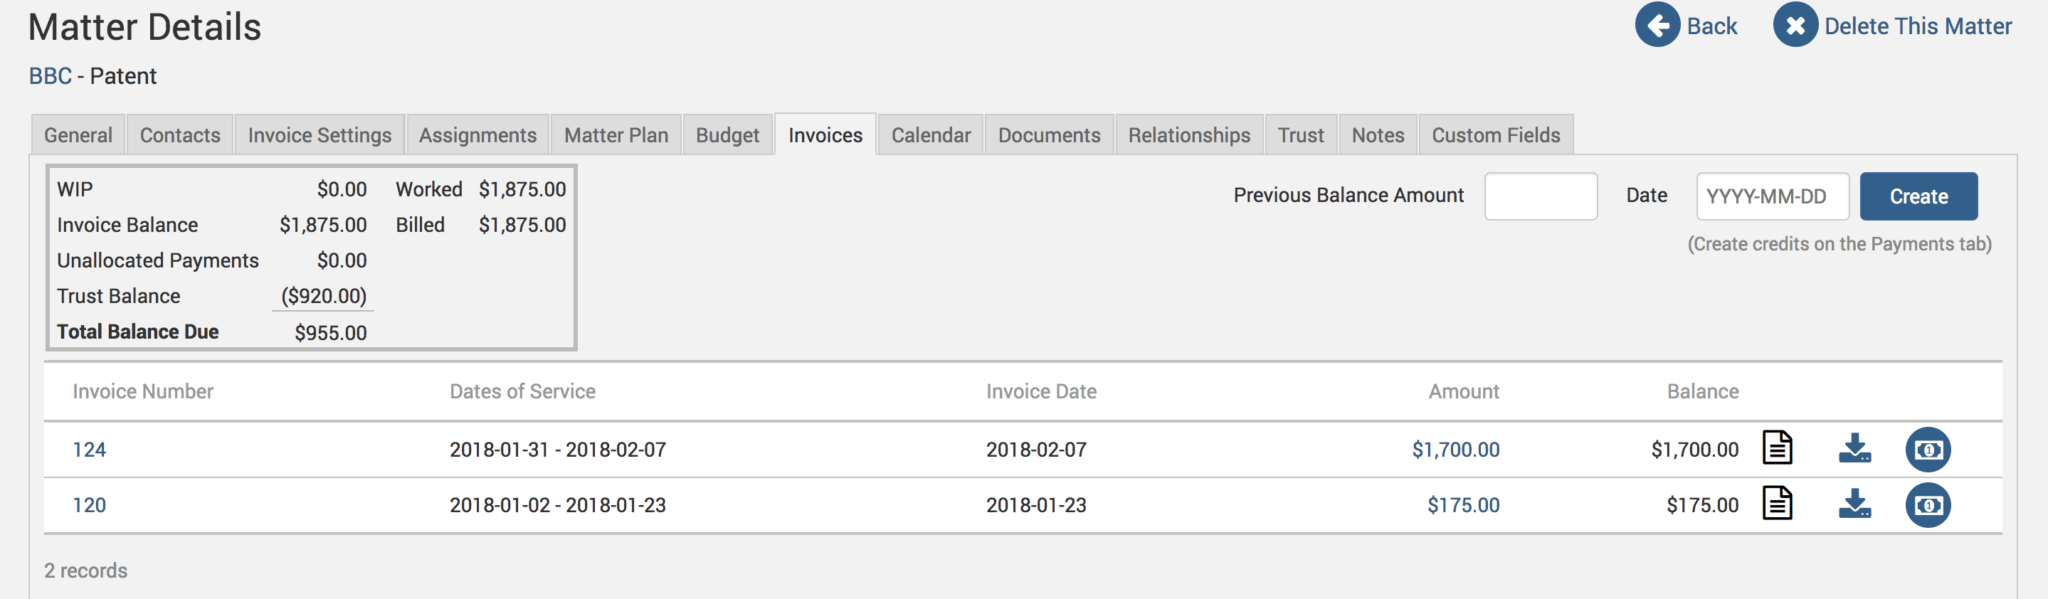Click payment money icon for invoice 124
The image size is (2048, 599).
pyautogui.click(x=1928, y=449)
